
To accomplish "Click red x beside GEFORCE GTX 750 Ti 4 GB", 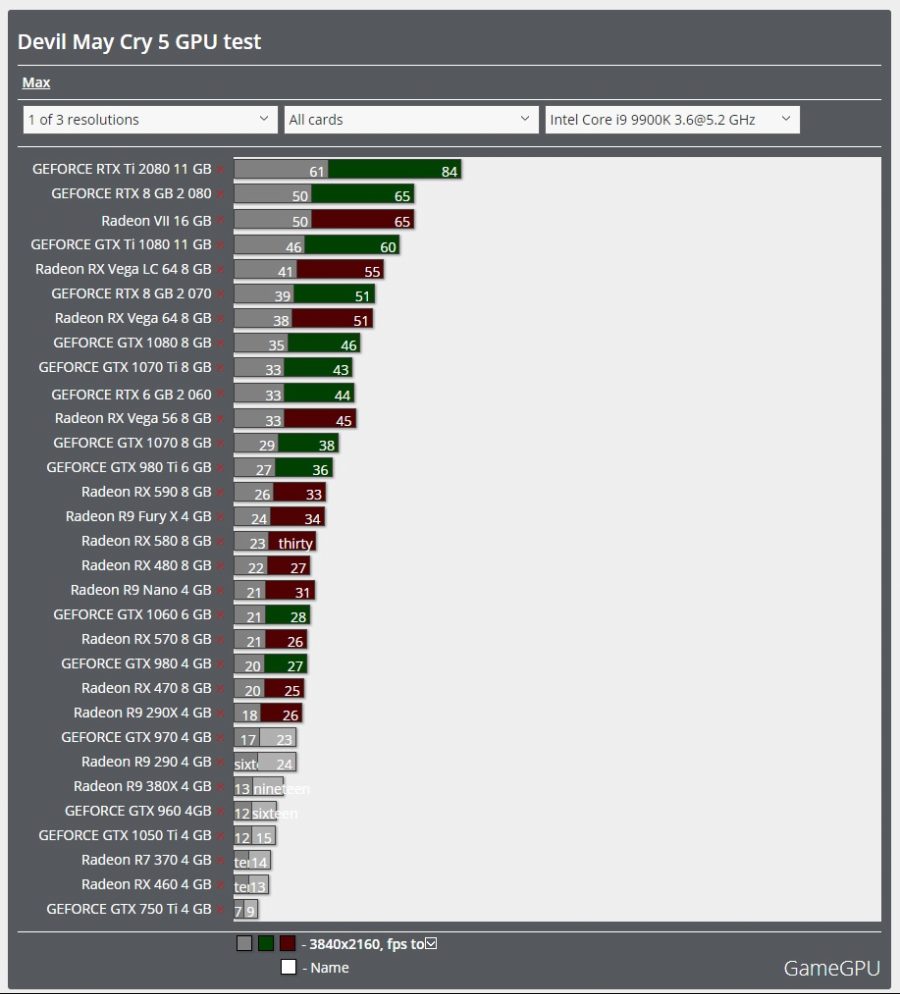I will tap(221, 909).
